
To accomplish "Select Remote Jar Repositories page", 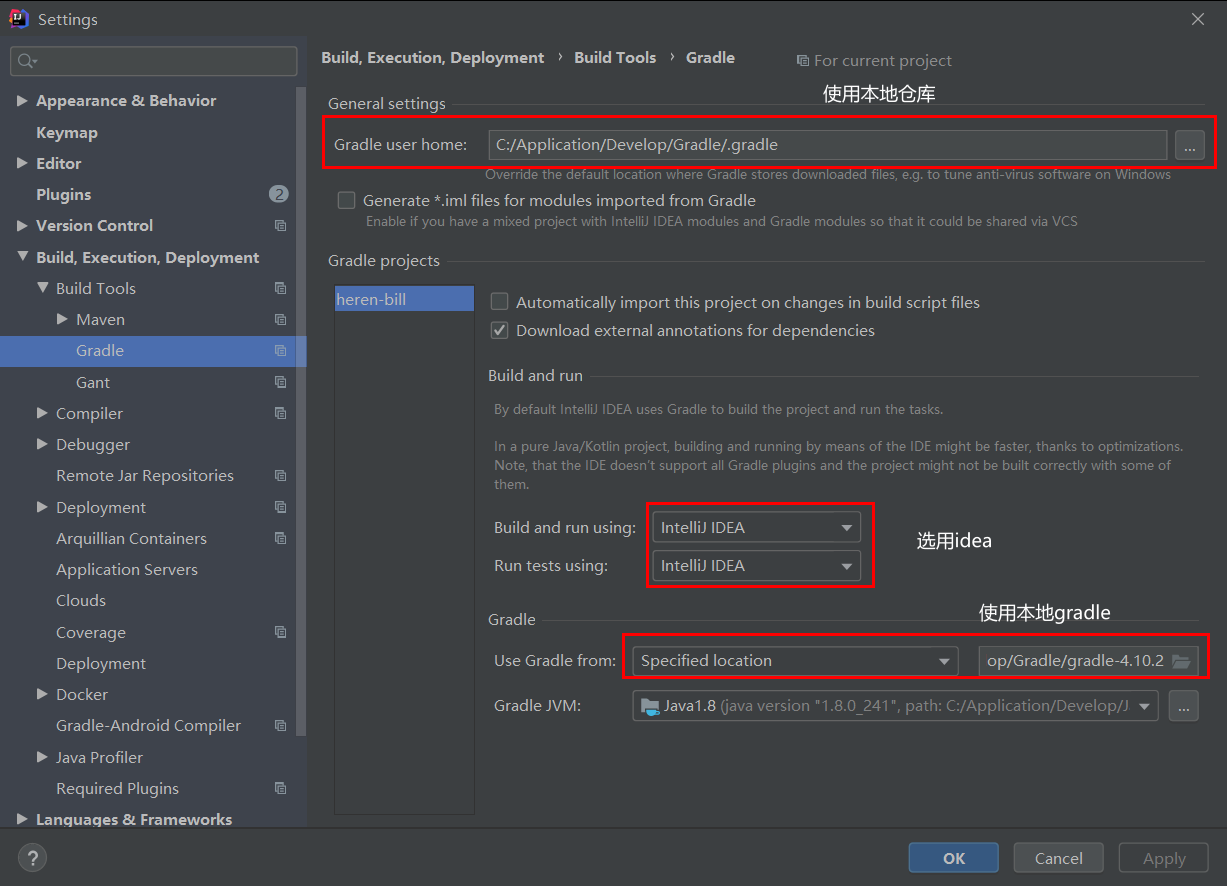I will tap(145, 475).
